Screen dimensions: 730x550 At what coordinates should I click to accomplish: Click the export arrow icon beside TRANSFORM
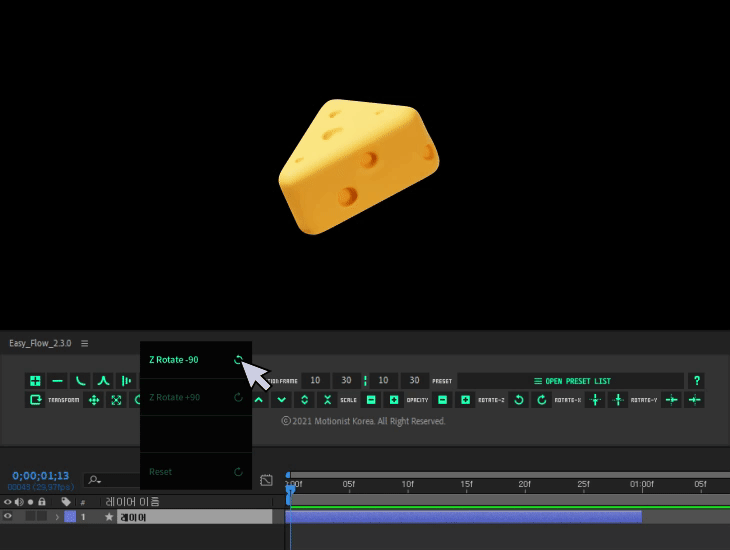[x=35, y=400]
